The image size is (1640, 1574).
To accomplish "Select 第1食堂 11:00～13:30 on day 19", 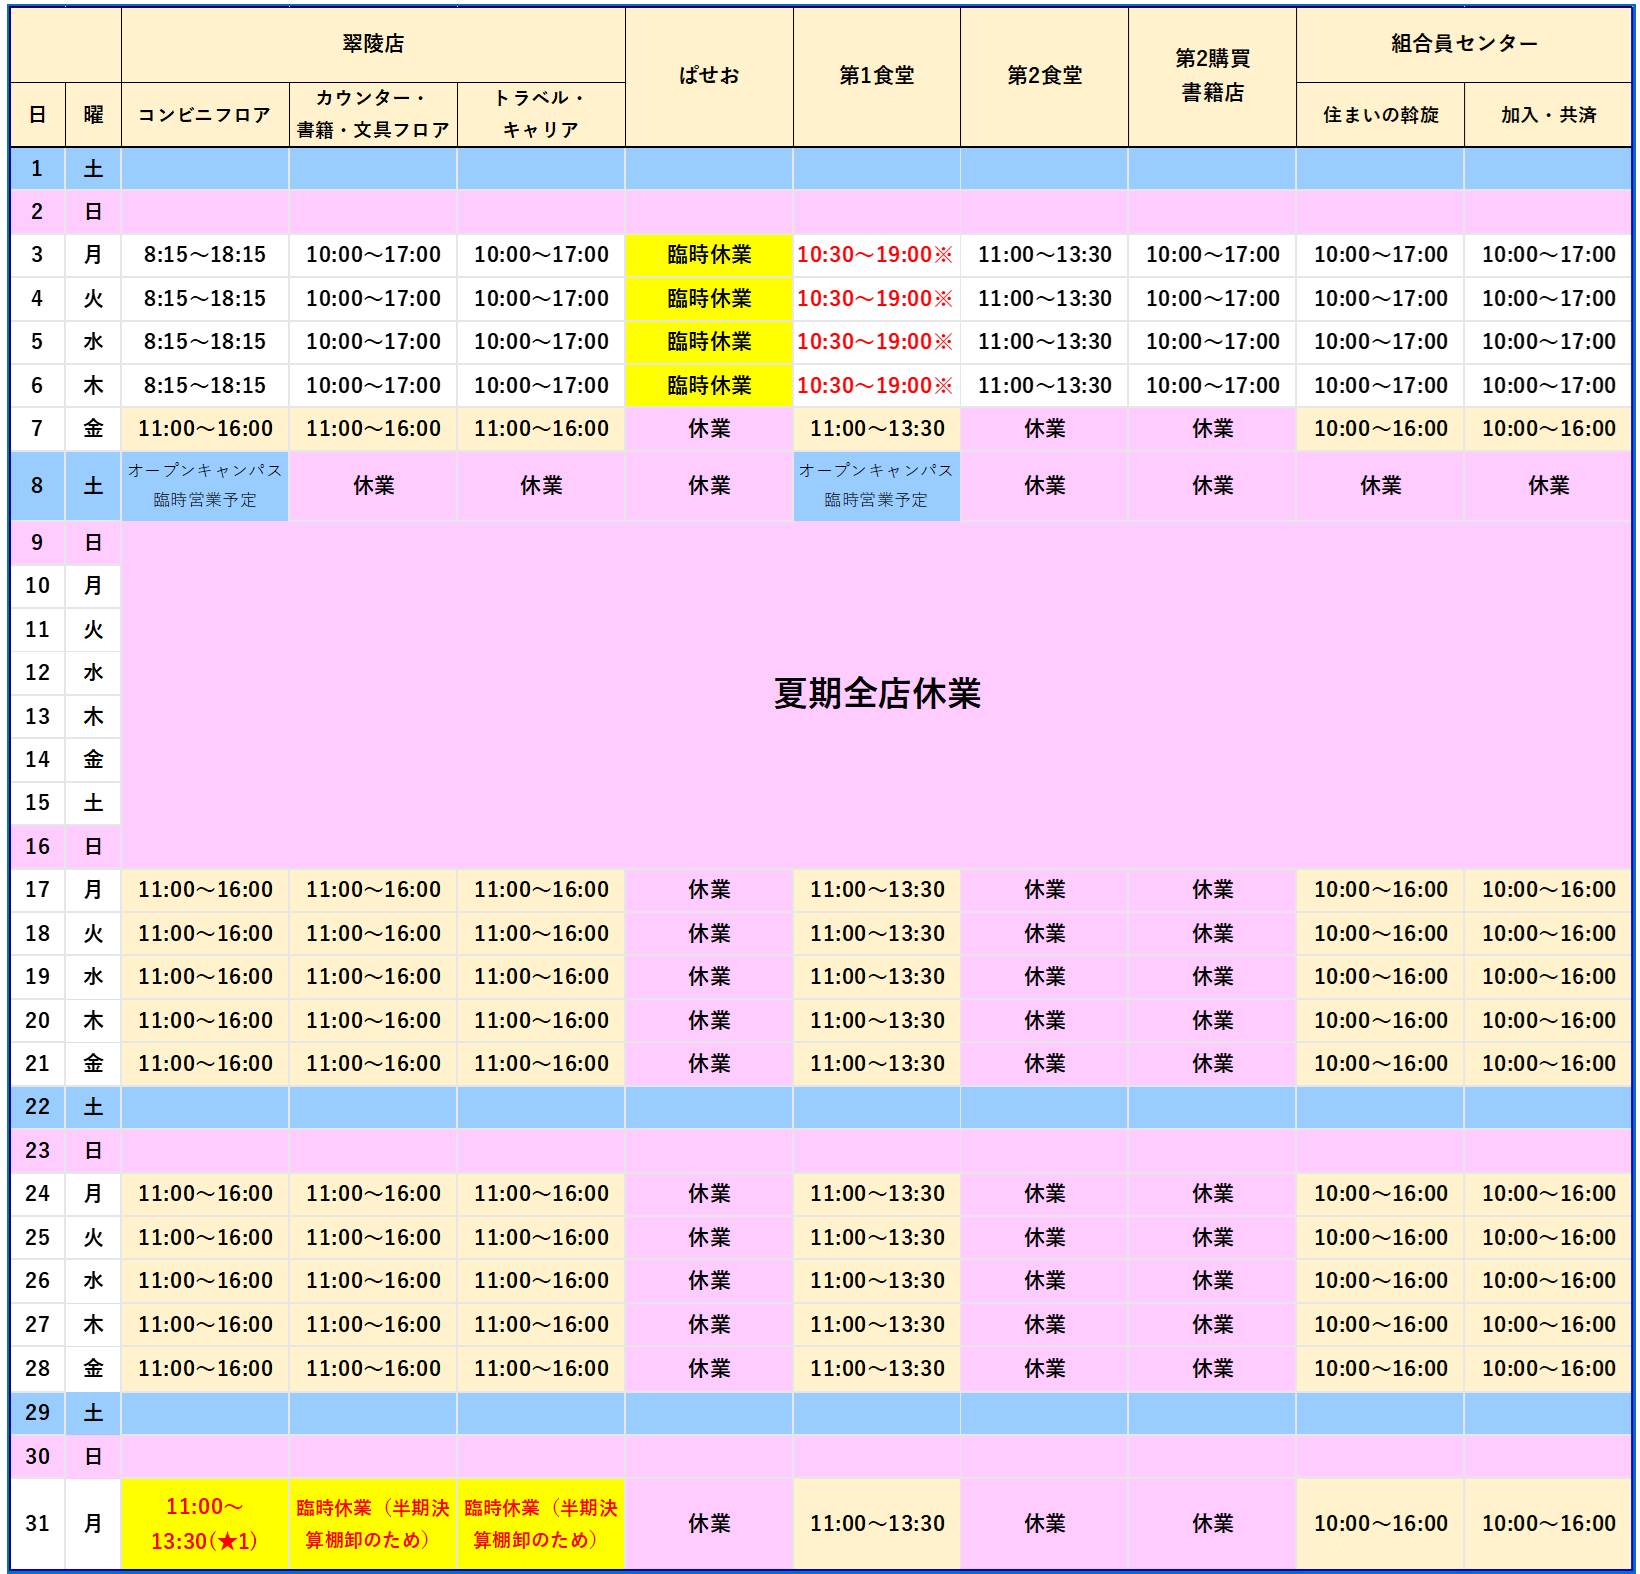I will 877,977.
